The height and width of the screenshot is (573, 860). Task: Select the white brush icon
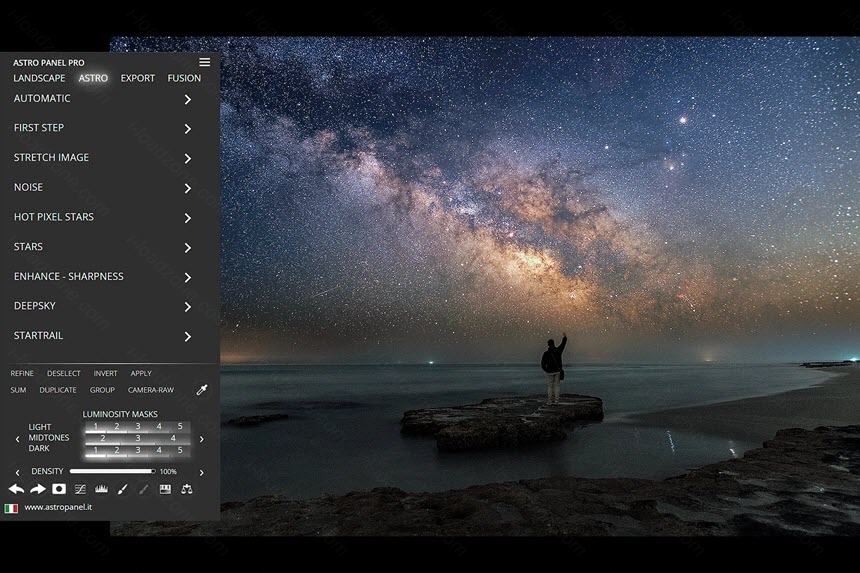coord(122,489)
